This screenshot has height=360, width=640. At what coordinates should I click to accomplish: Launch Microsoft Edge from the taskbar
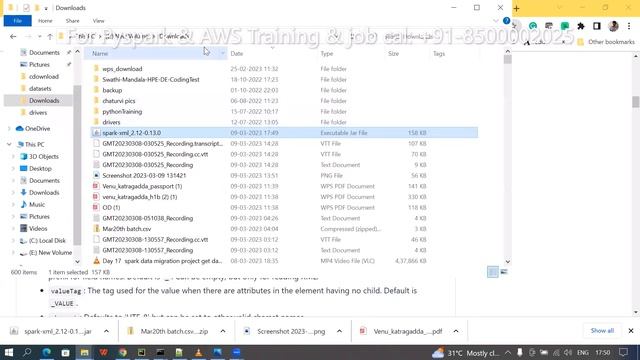pos(47,352)
